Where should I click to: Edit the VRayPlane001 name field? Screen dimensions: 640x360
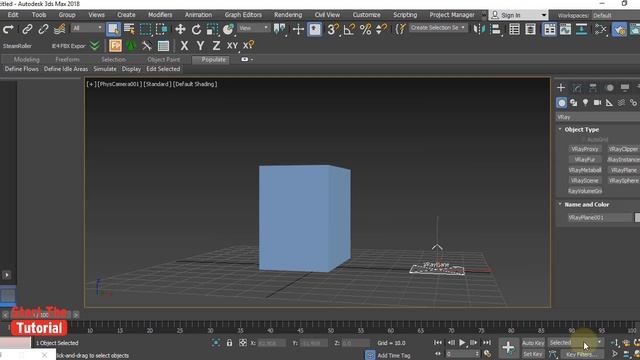click(x=600, y=218)
